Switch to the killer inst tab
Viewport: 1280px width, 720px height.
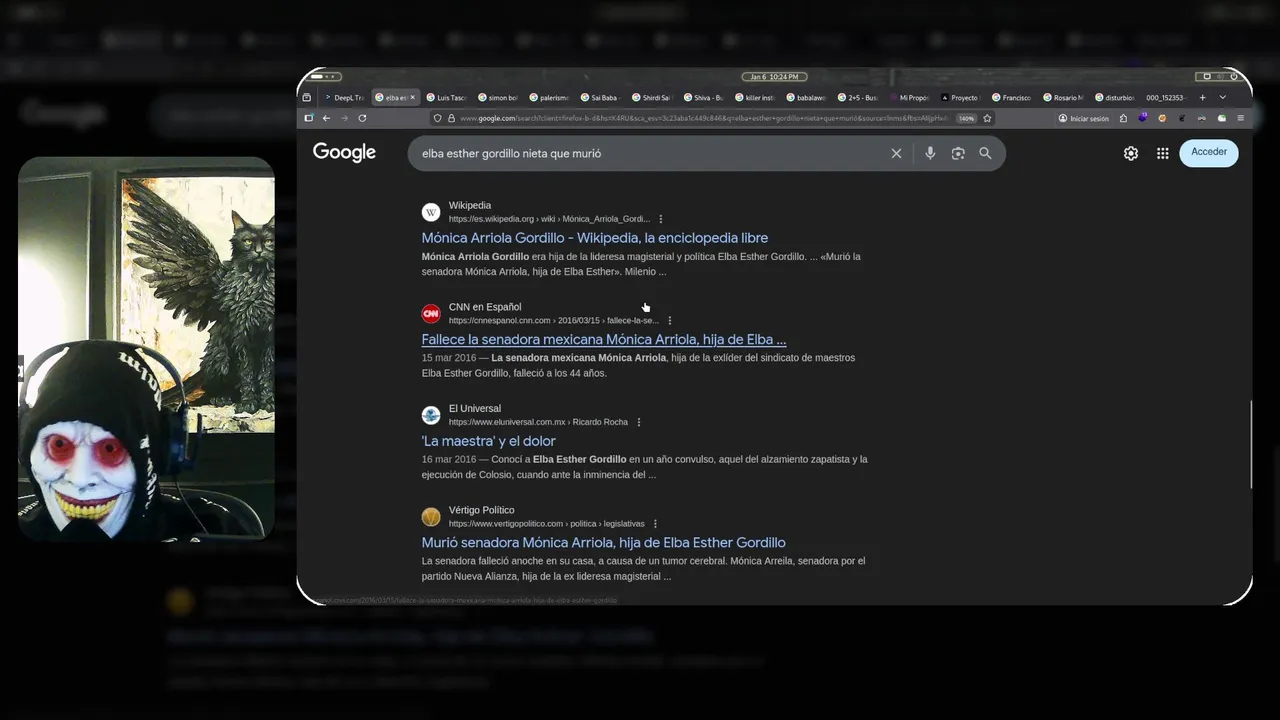[x=758, y=98]
